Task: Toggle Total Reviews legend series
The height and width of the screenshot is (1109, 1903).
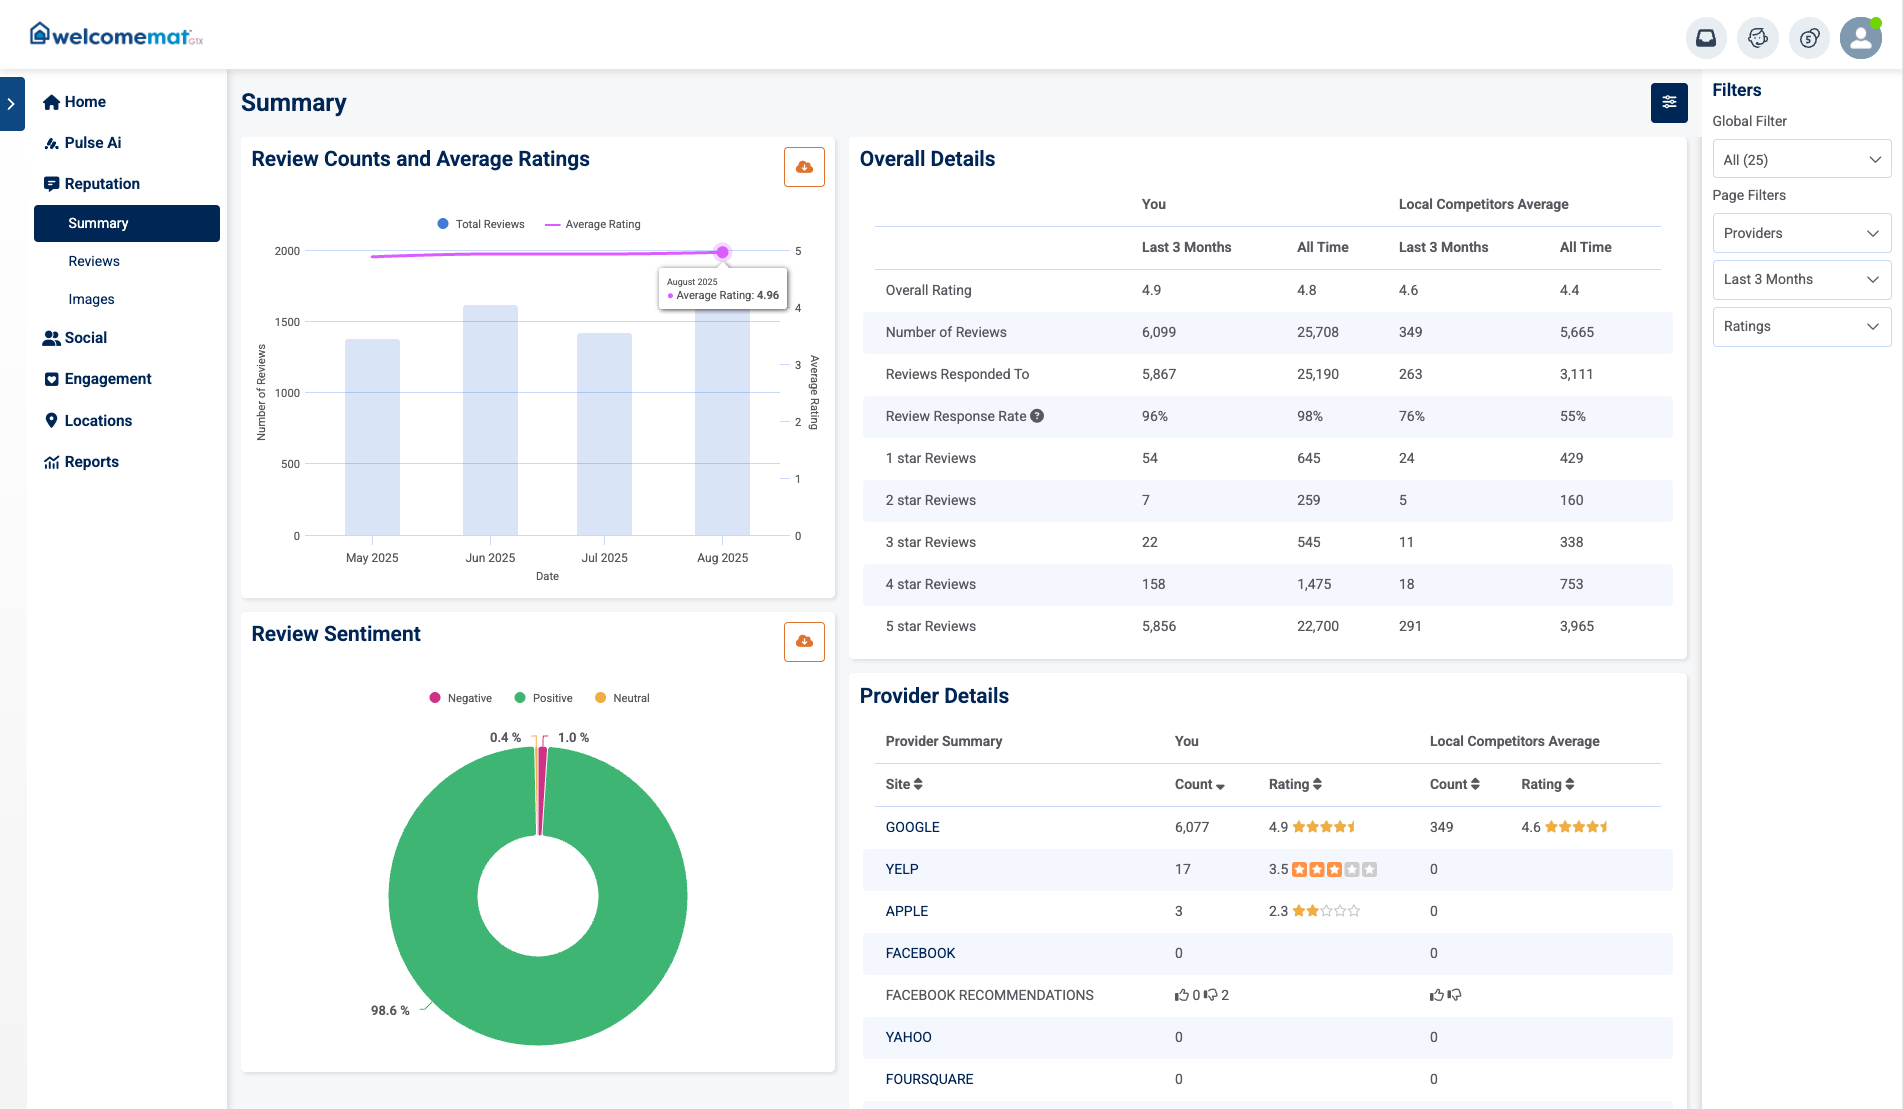Action: click(481, 224)
